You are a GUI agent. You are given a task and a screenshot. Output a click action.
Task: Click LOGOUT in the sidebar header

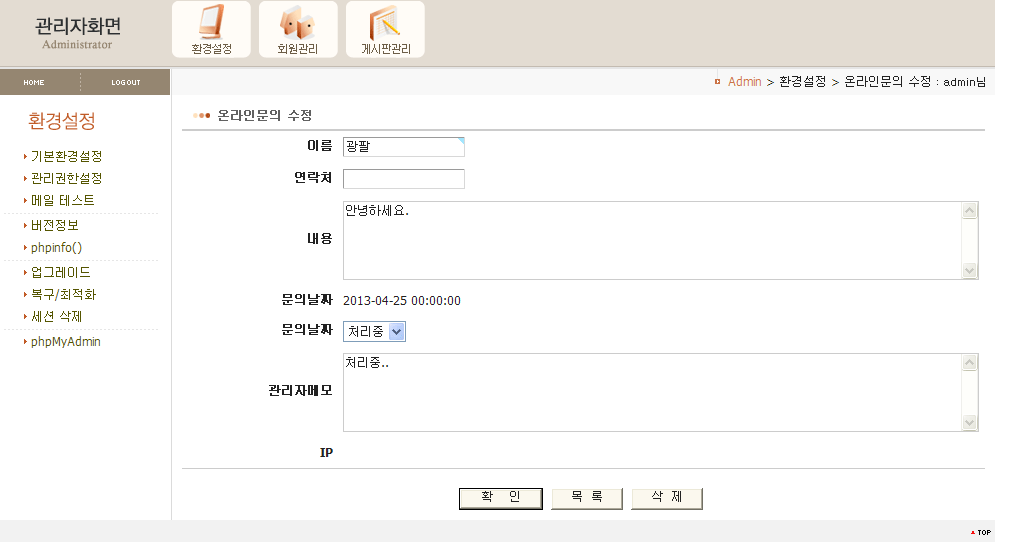click(x=126, y=82)
